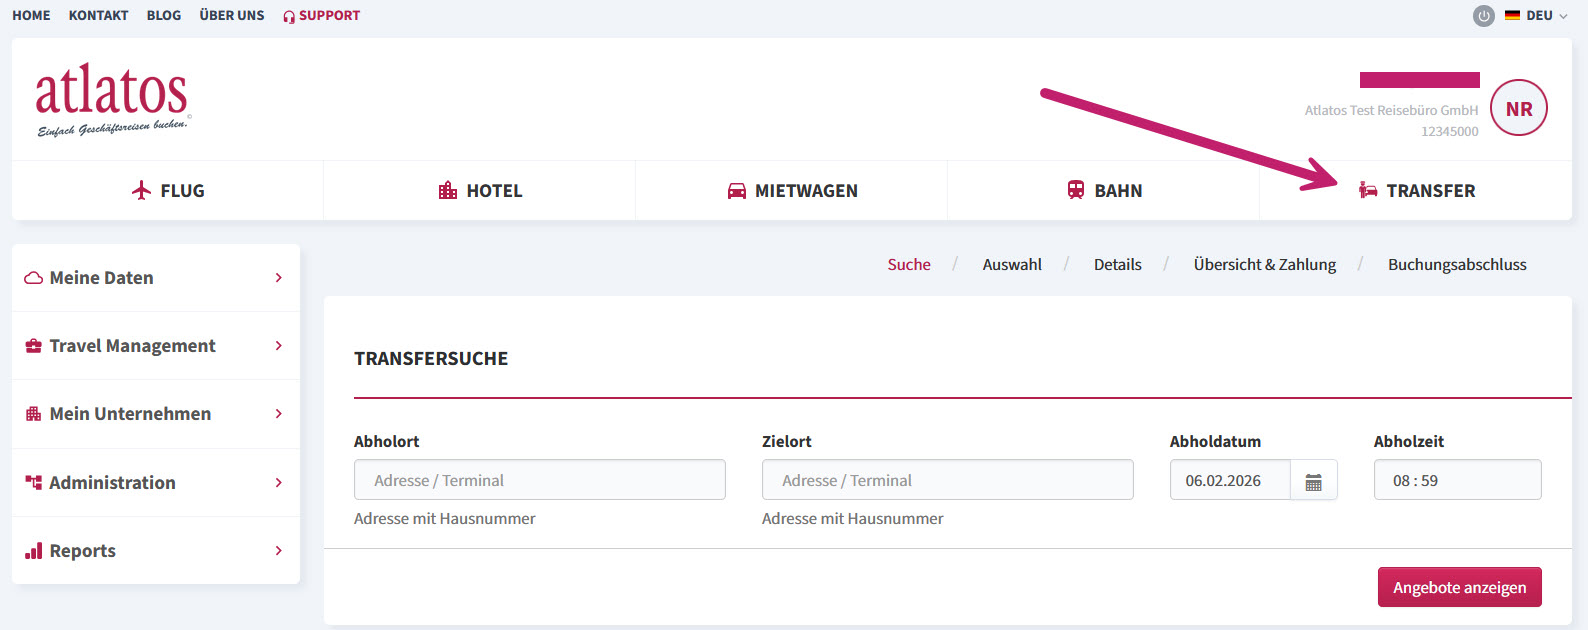Click the train icon for Bahn
The image size is (1588, 630).
[x=1076, y=190]
